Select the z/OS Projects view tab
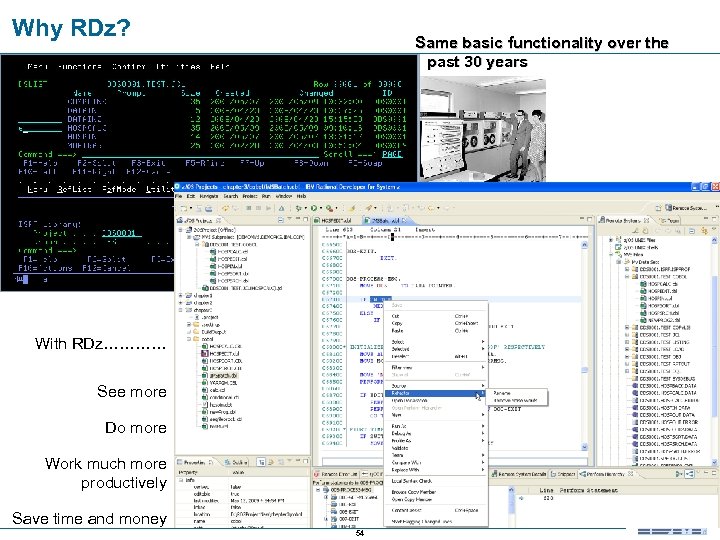Screen dimensions: 720x540 coord(200,220)
